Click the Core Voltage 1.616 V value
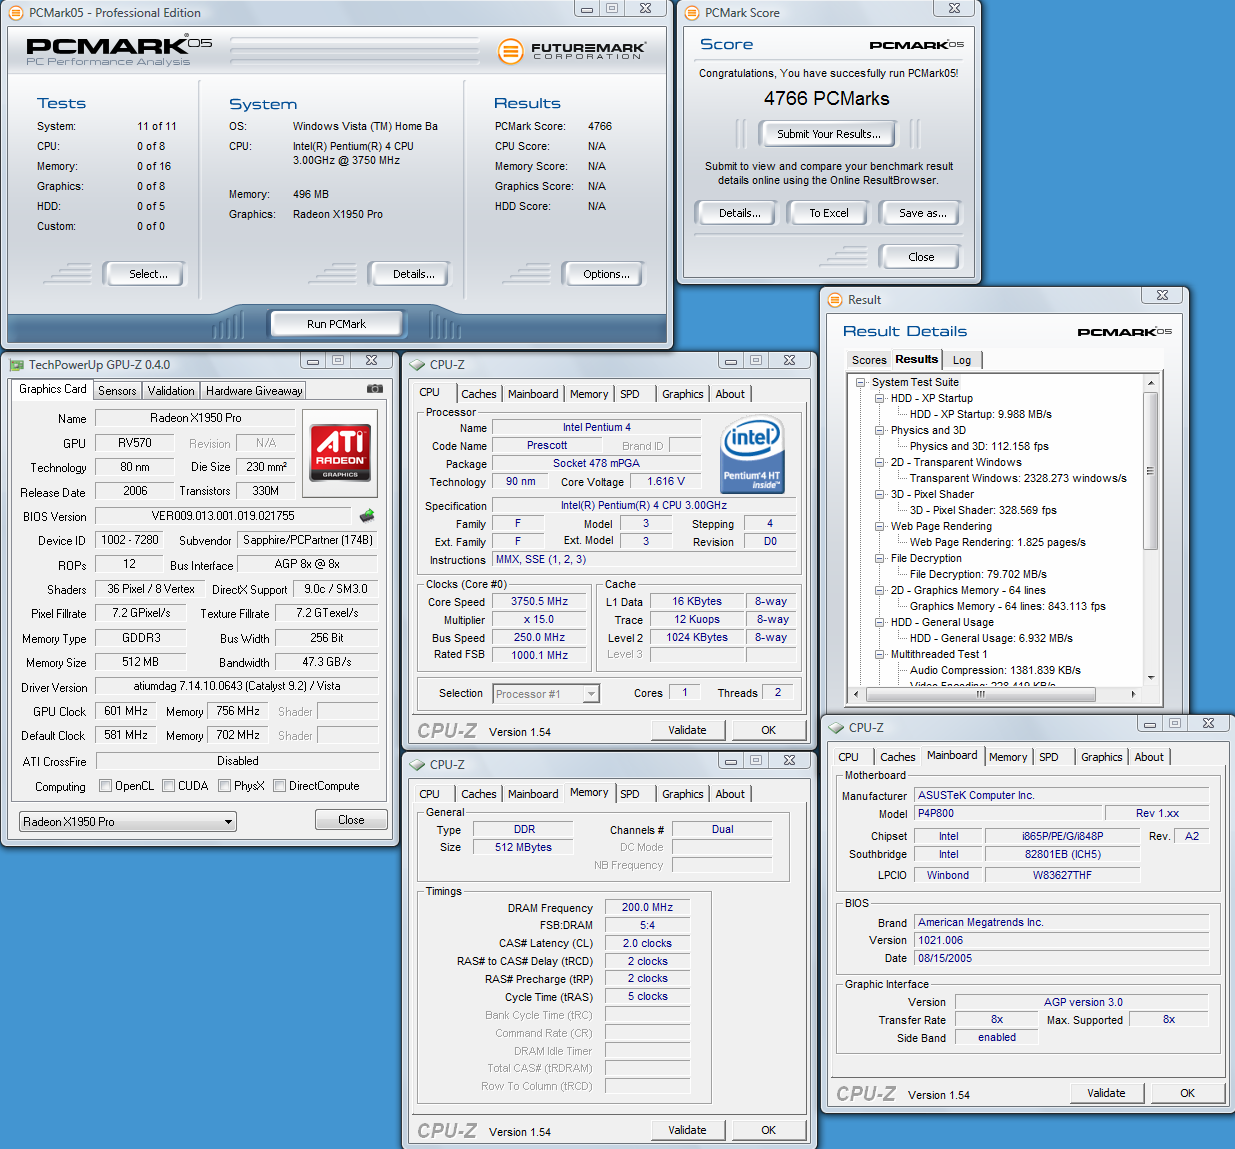This screenshot has height=1149, width=1235. 666,481
